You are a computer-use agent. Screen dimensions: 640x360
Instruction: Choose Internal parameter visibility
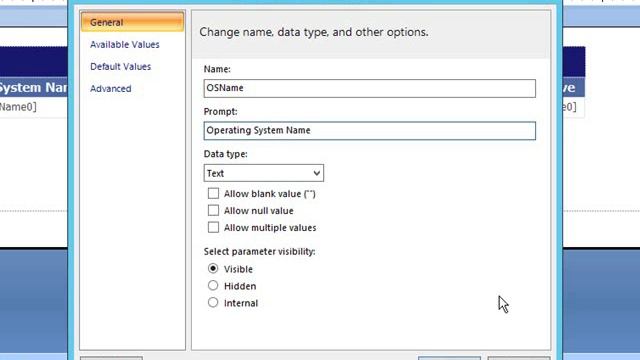[213, 303]
